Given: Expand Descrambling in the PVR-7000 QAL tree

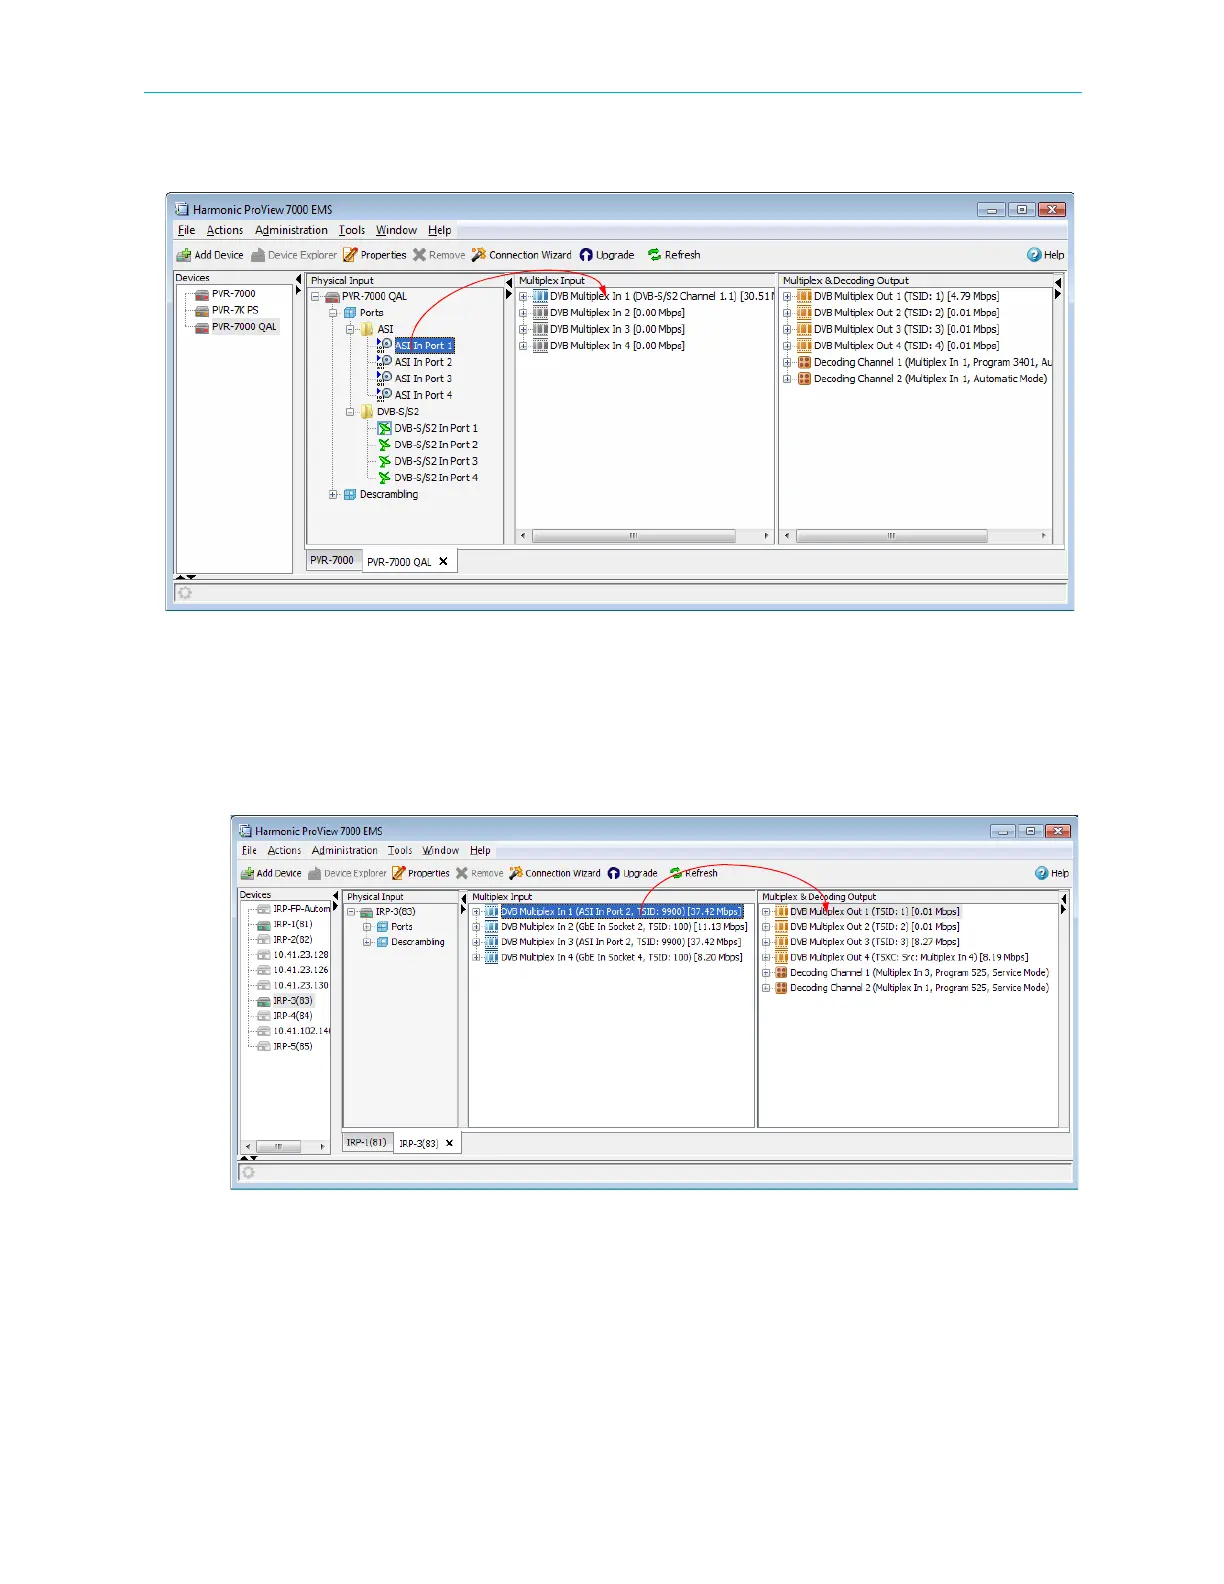Looking at the screenshot, I should click(333, 494).
